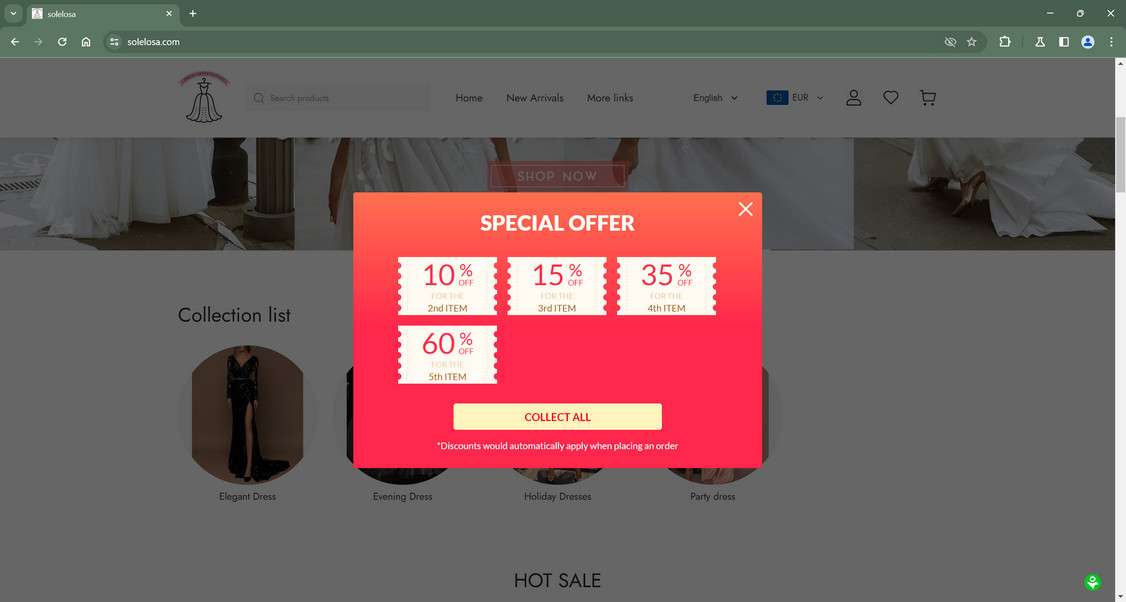Select the 10% off 2nd item coupon

(x=447, y=286)
